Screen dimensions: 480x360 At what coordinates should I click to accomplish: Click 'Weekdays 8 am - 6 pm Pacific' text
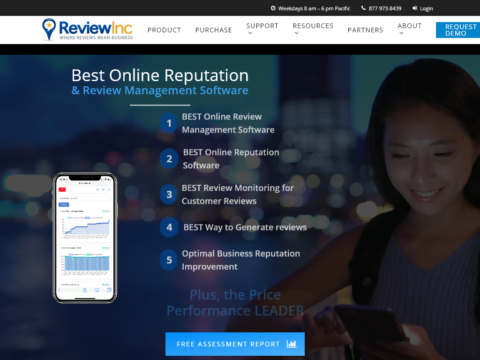[x=314, y=8]
